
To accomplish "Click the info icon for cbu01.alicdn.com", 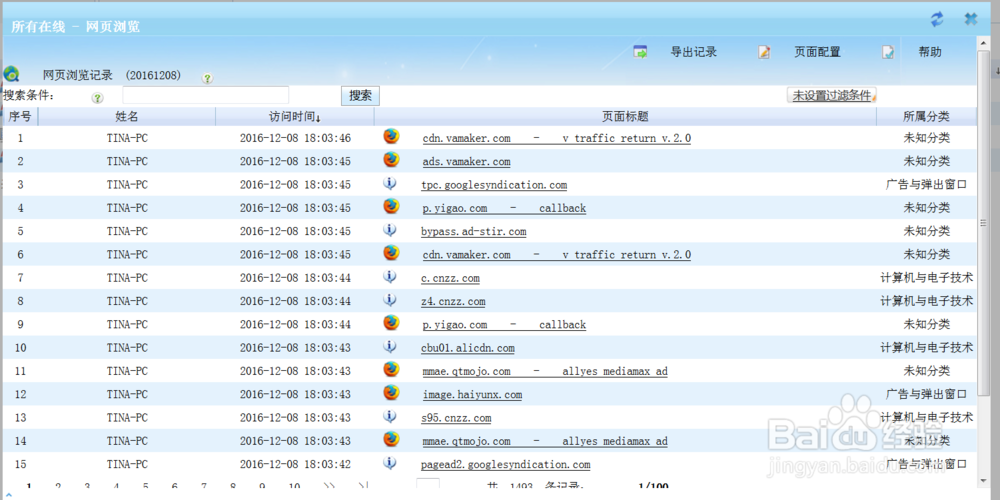I will tap(390, 346).
